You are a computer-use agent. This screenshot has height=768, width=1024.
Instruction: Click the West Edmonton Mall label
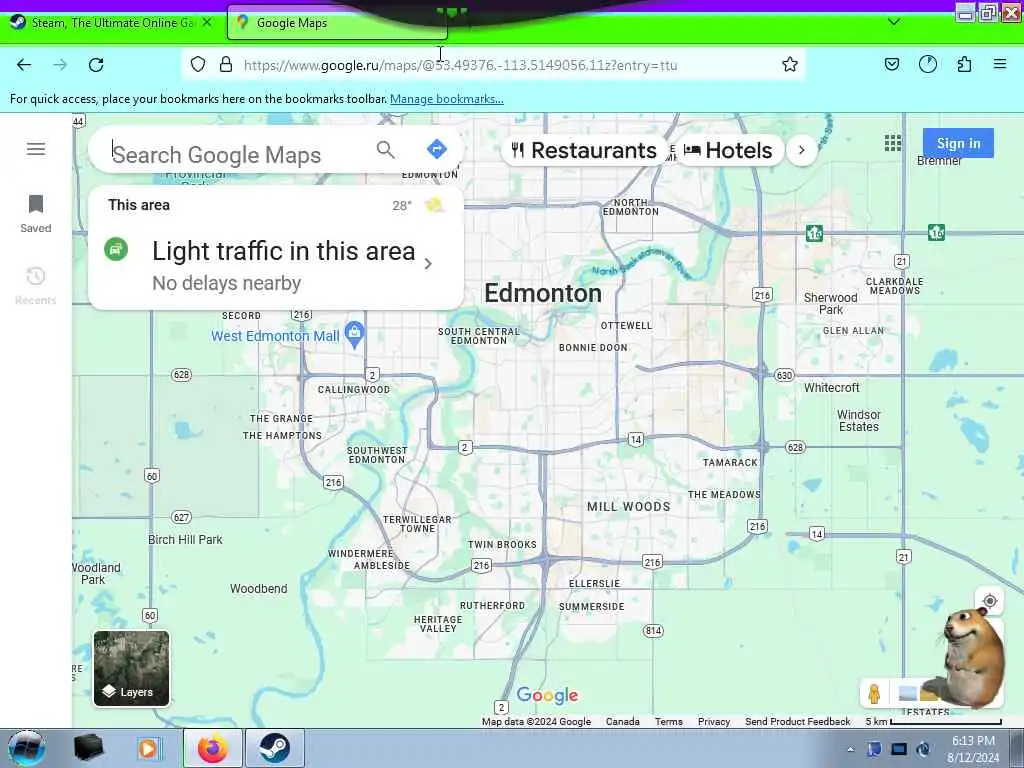pyautogui.click(x=275, y=336)
